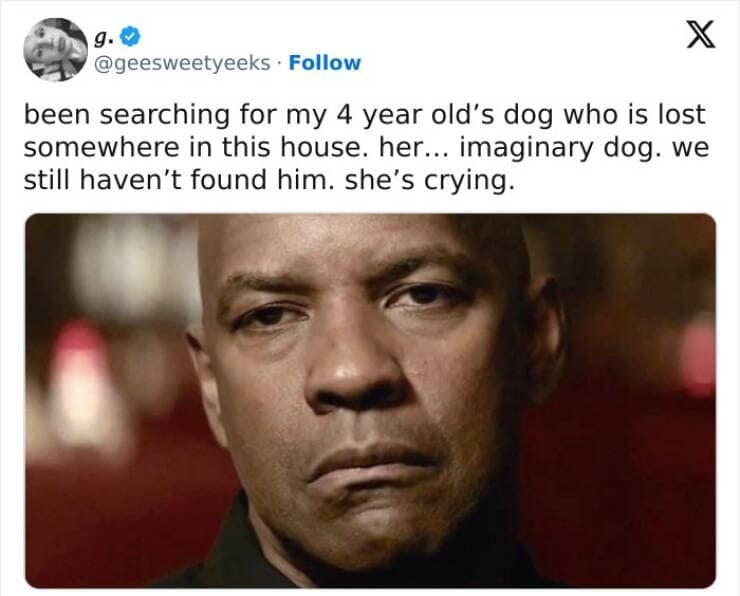
Task: Follow the geesweetyeeks account
Action: tap(325, 63)
